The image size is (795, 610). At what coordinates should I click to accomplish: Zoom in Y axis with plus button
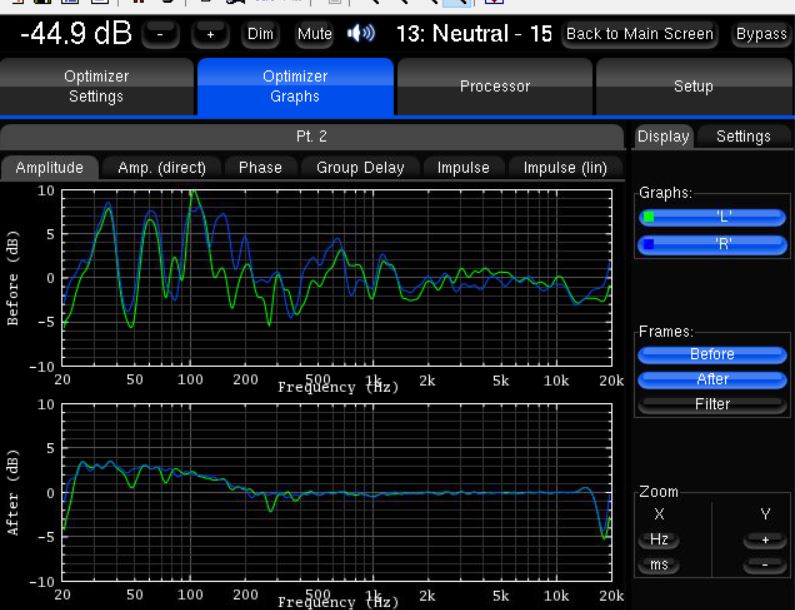[766, 540]
